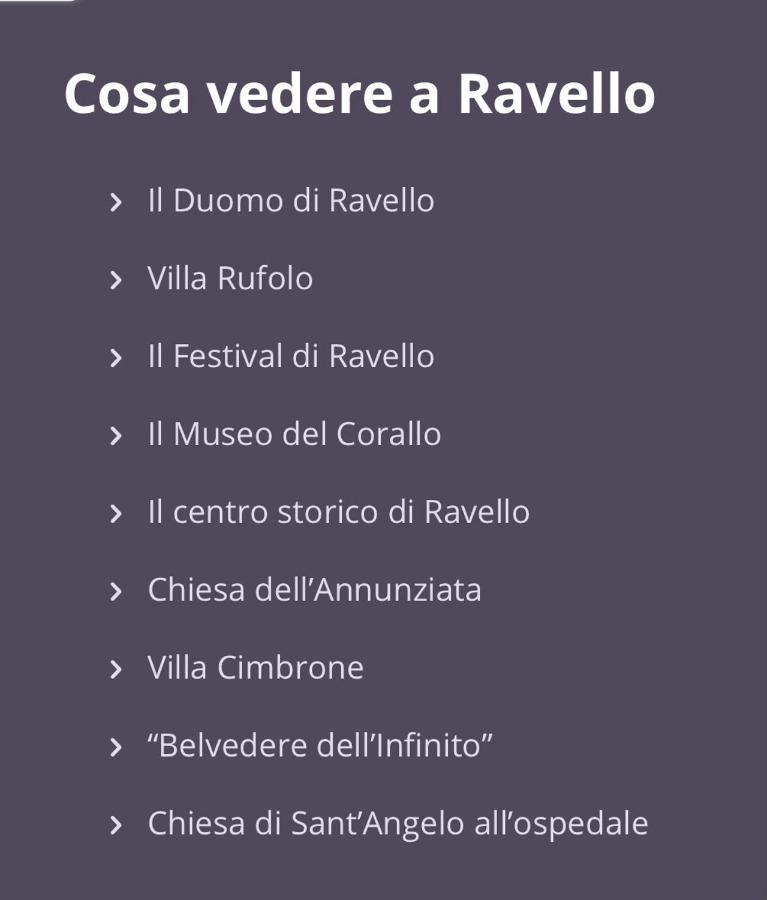Click the Cosa vedere a Ravello heading
The image size is (767, 900).
click(359, 94)
